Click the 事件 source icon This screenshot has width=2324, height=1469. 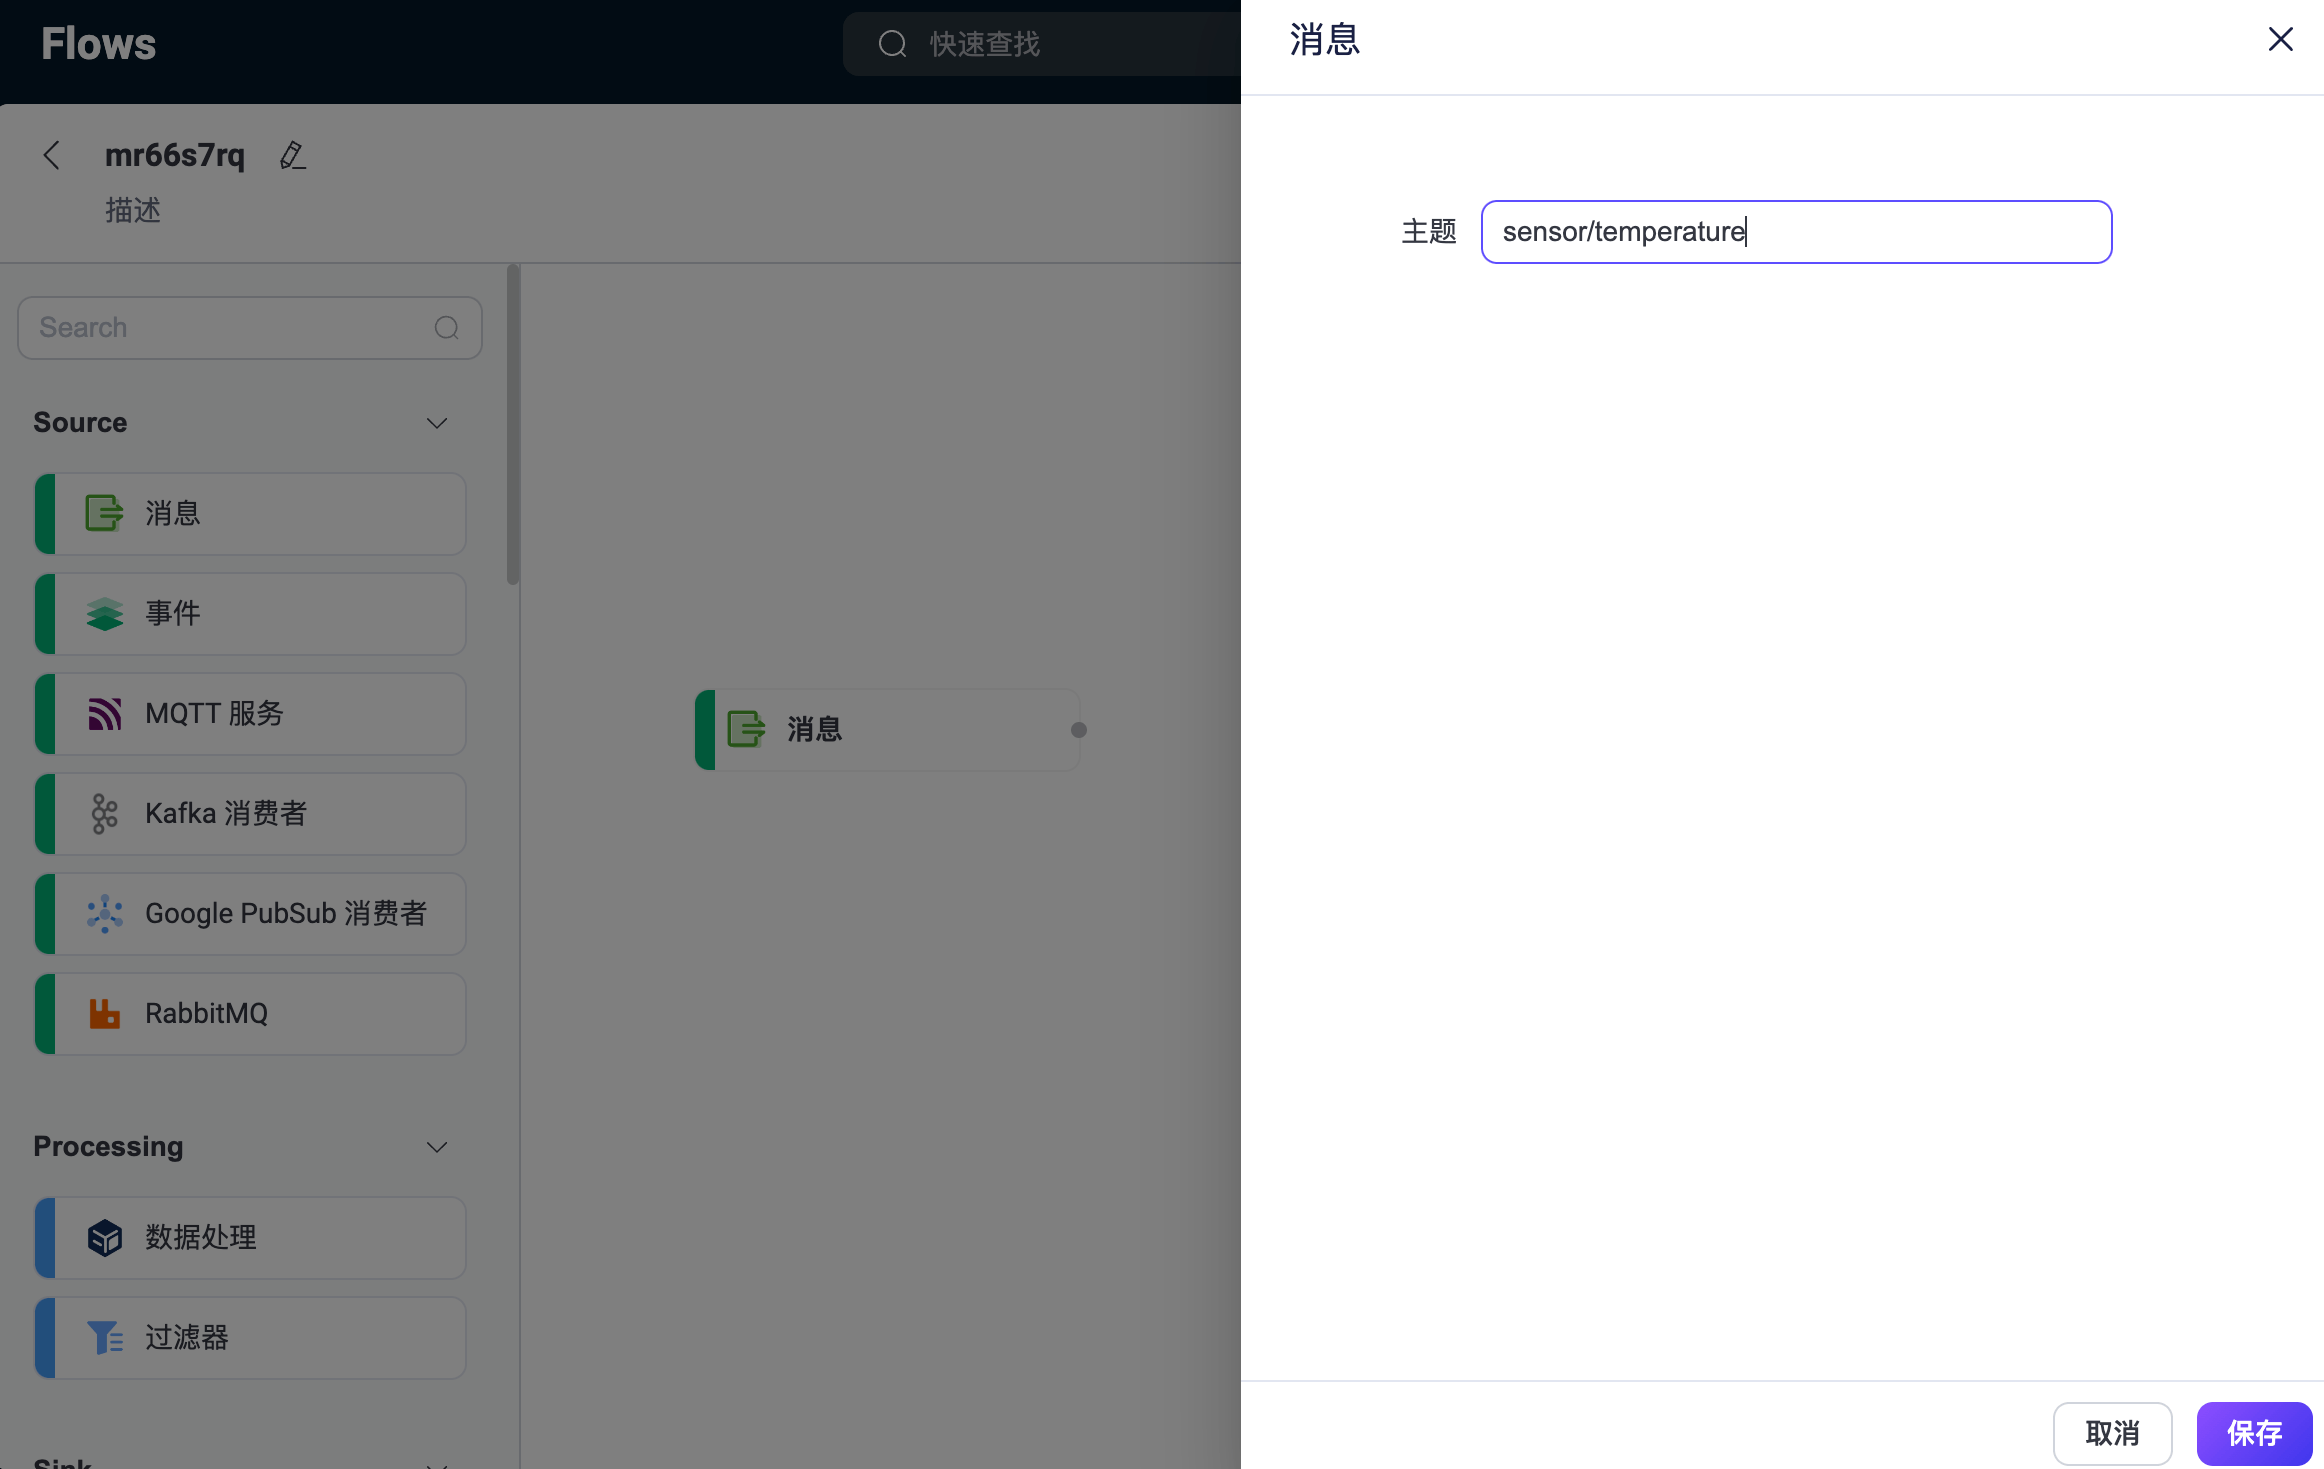point(104,613)
